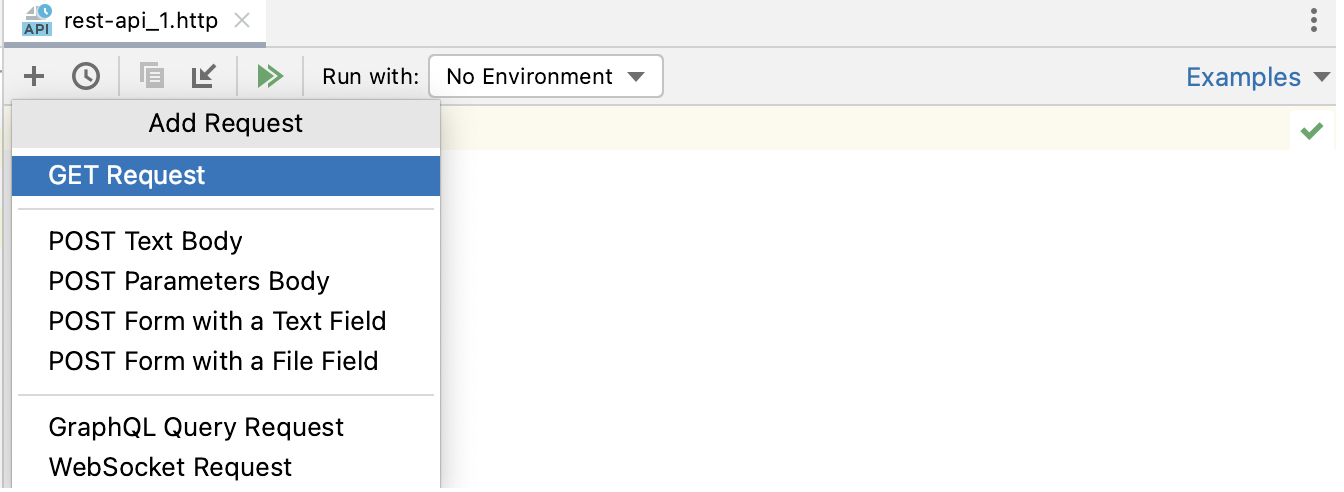The width and height of the screenshot is (1344, 492).
Task: Click the import arrow toolbar icon
Action: [204, 76]
